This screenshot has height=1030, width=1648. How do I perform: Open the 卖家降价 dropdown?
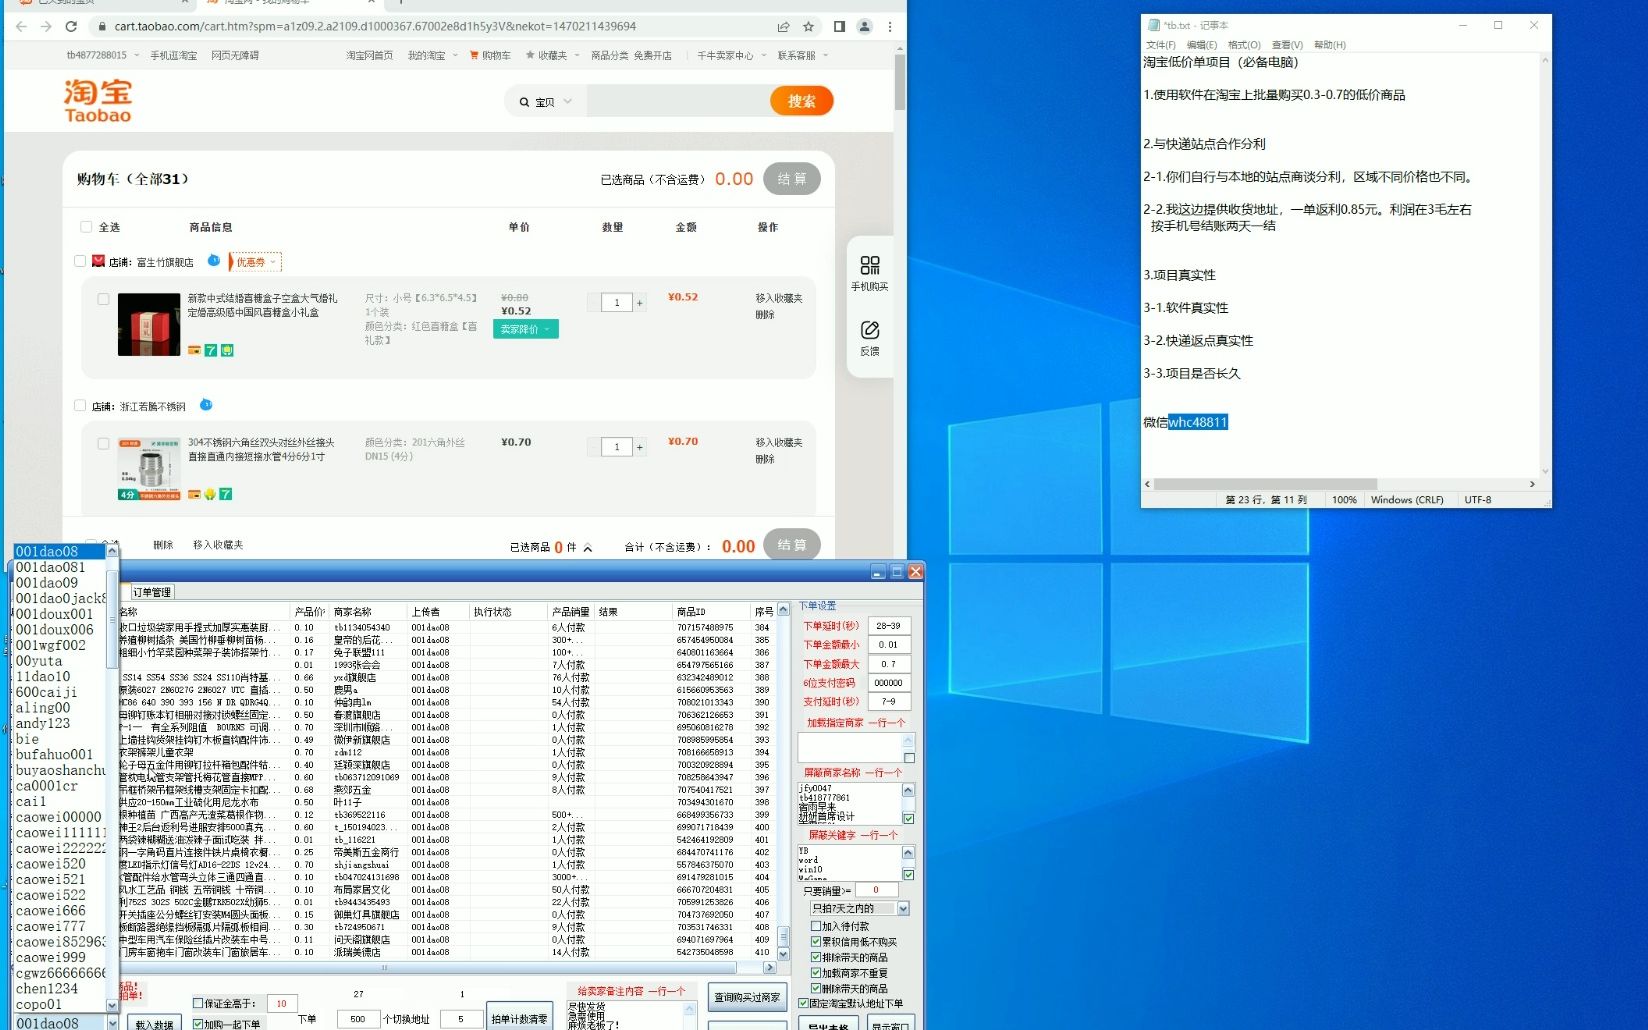(526, 329)
